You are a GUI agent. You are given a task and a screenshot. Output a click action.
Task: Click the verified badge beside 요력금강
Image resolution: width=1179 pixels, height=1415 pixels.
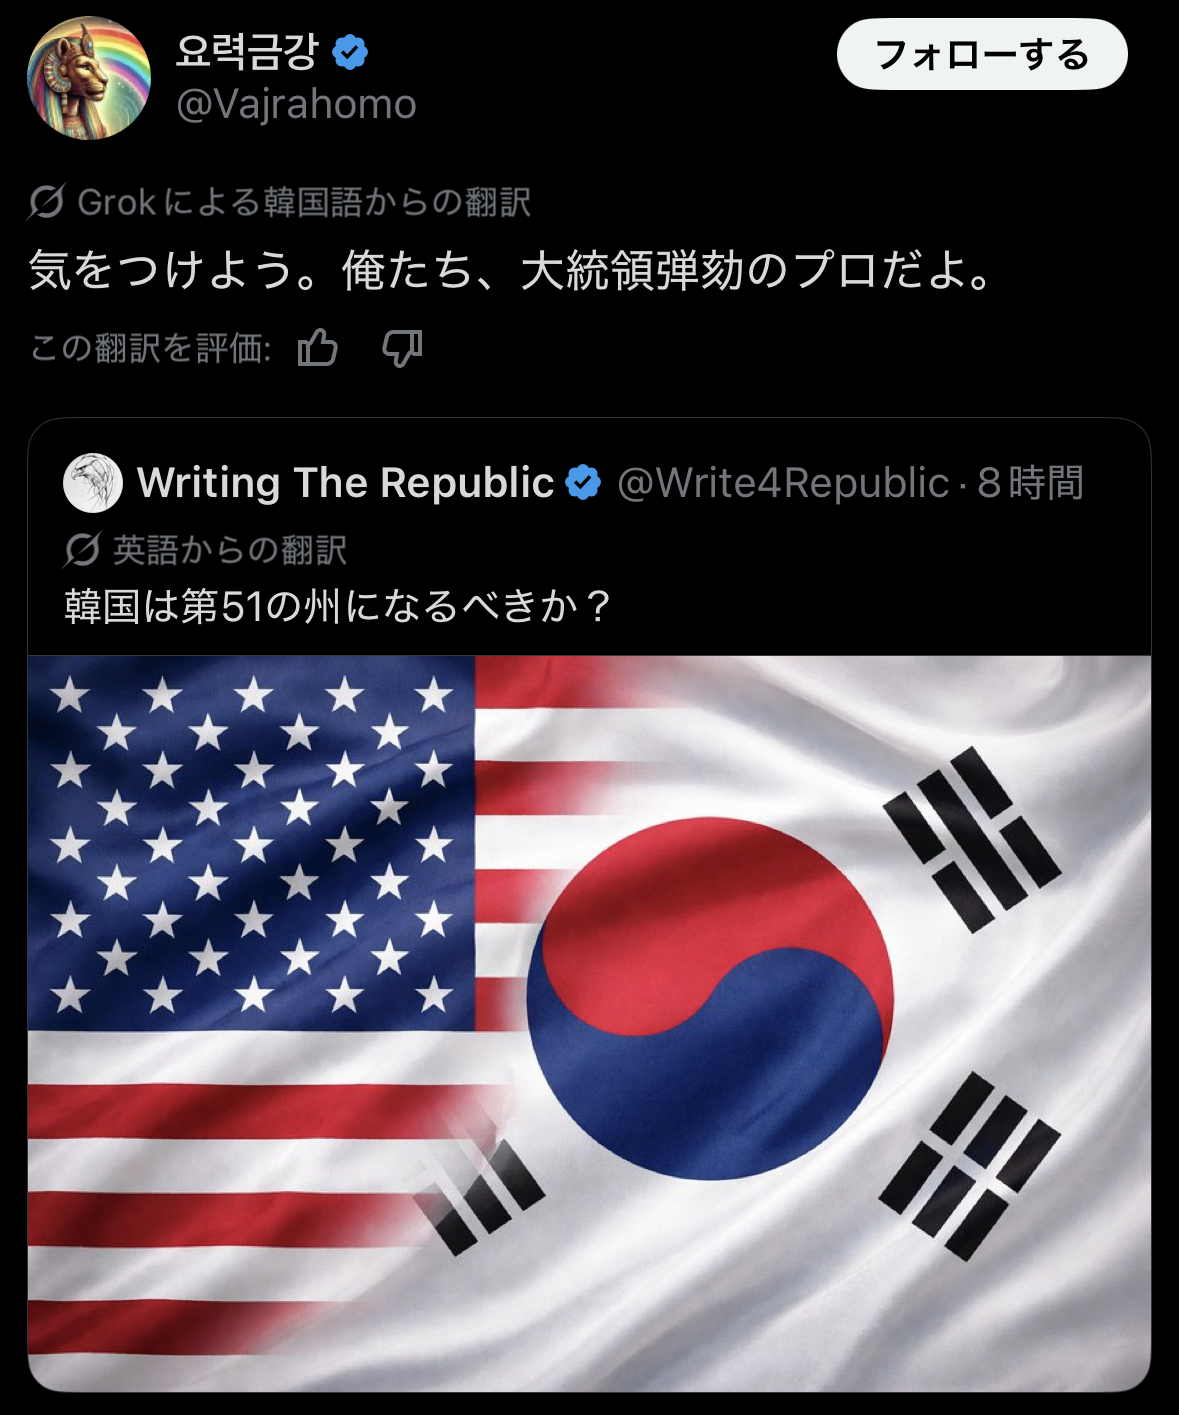pos(350,52)
